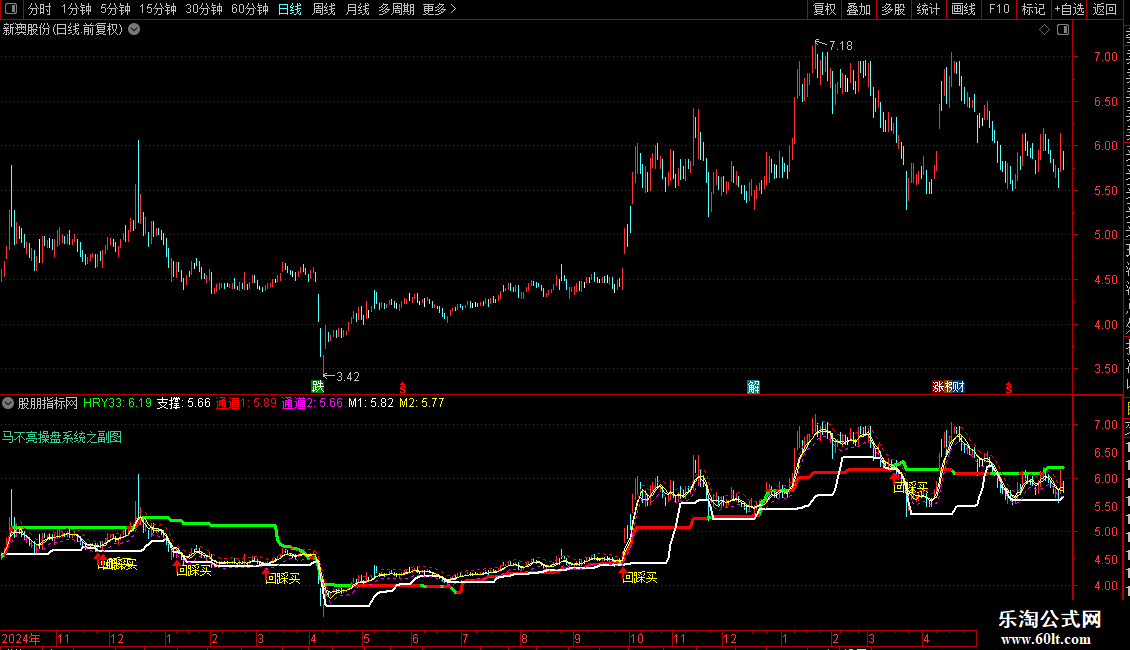
Task: Click the 3.42 low price label
Action: click(348, 377)
